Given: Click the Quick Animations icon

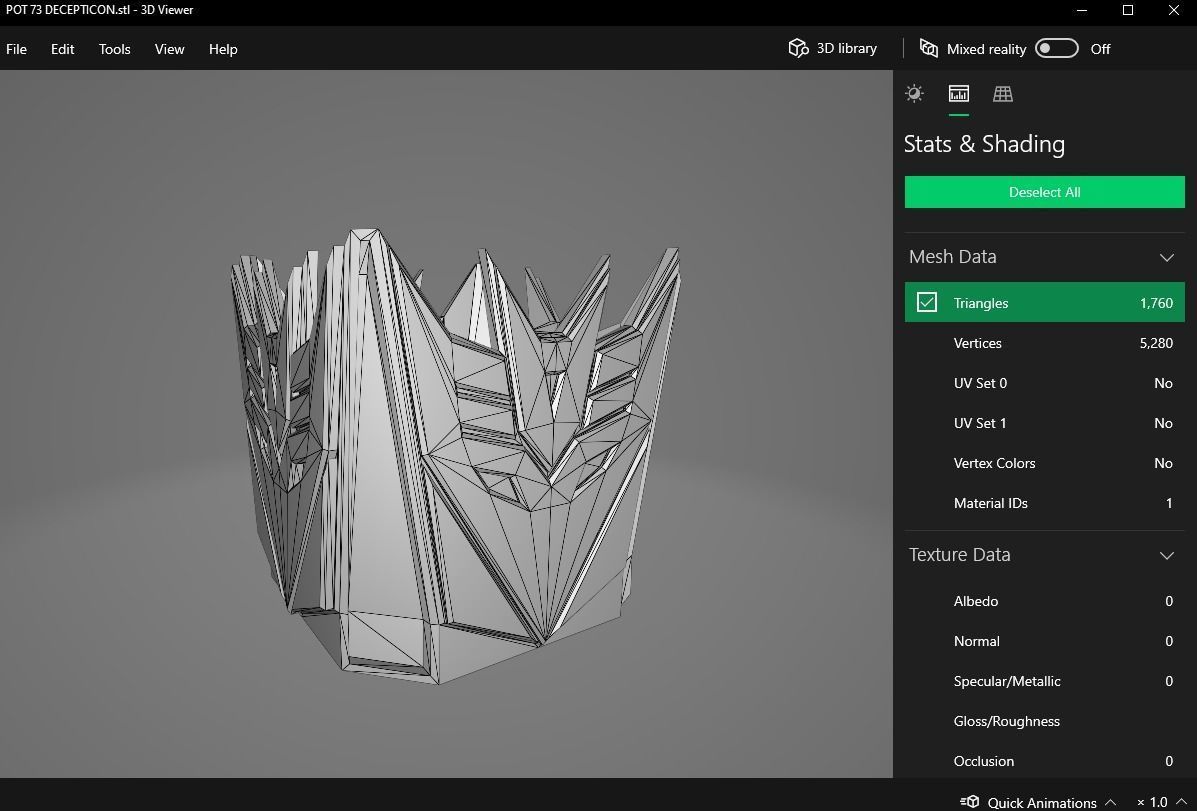Looking at the screenshot, I should click(970, 802).
